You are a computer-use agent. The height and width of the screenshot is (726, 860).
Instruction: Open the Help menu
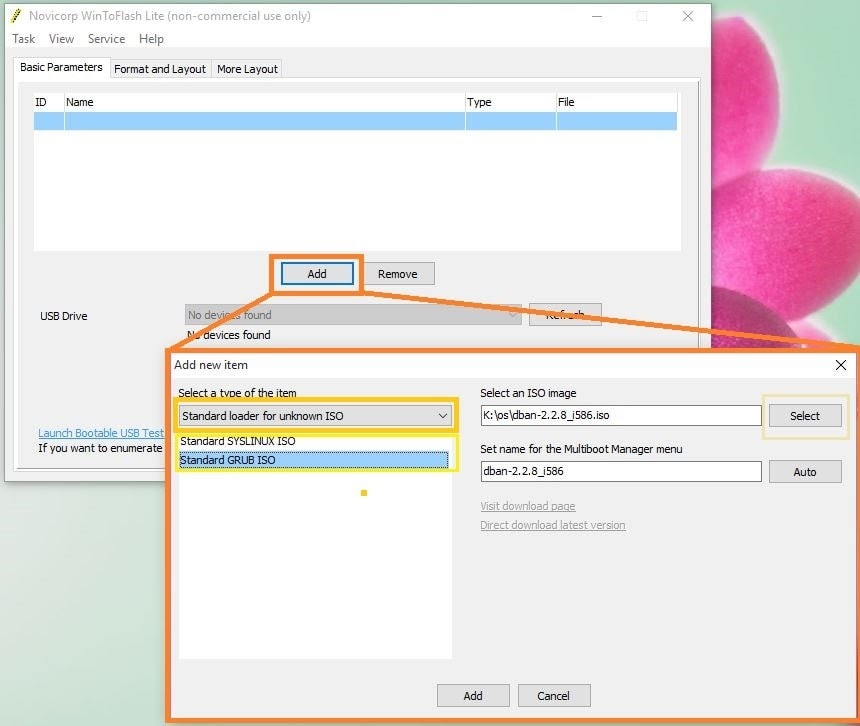coord(151,38)
